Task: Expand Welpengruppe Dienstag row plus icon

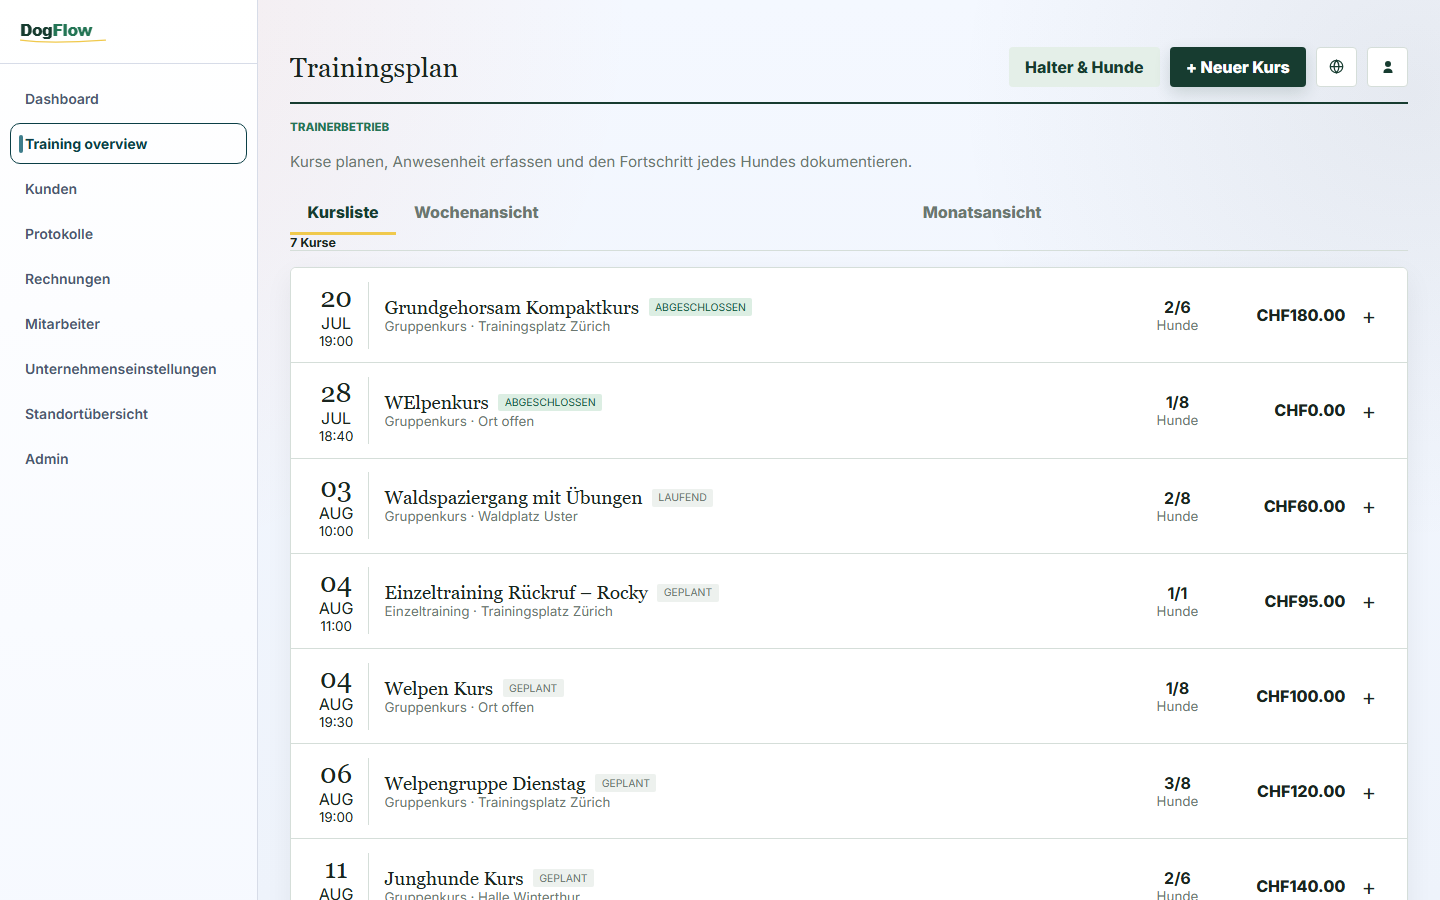Action: tap(1369, 793)
